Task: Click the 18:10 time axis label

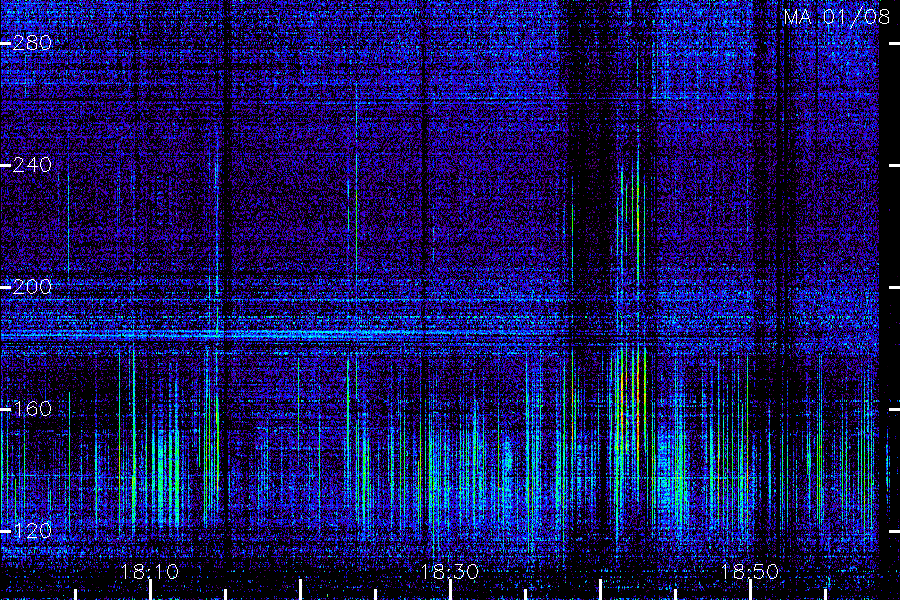Action: click(150, 572)
